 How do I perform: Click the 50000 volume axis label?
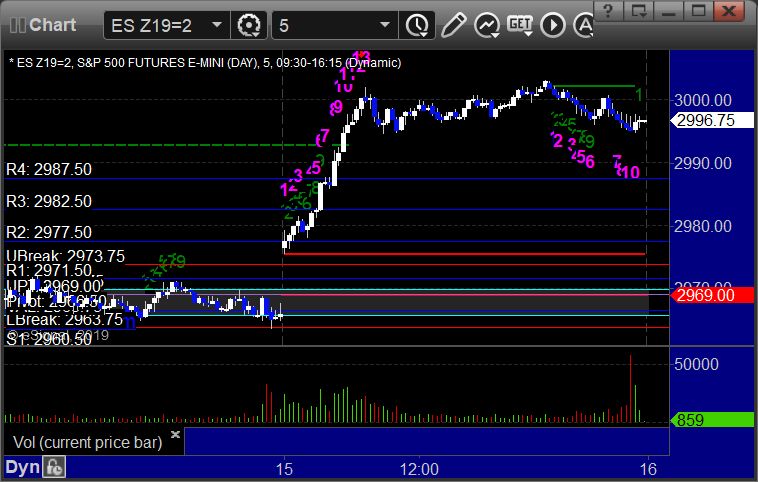click(697, 364)
